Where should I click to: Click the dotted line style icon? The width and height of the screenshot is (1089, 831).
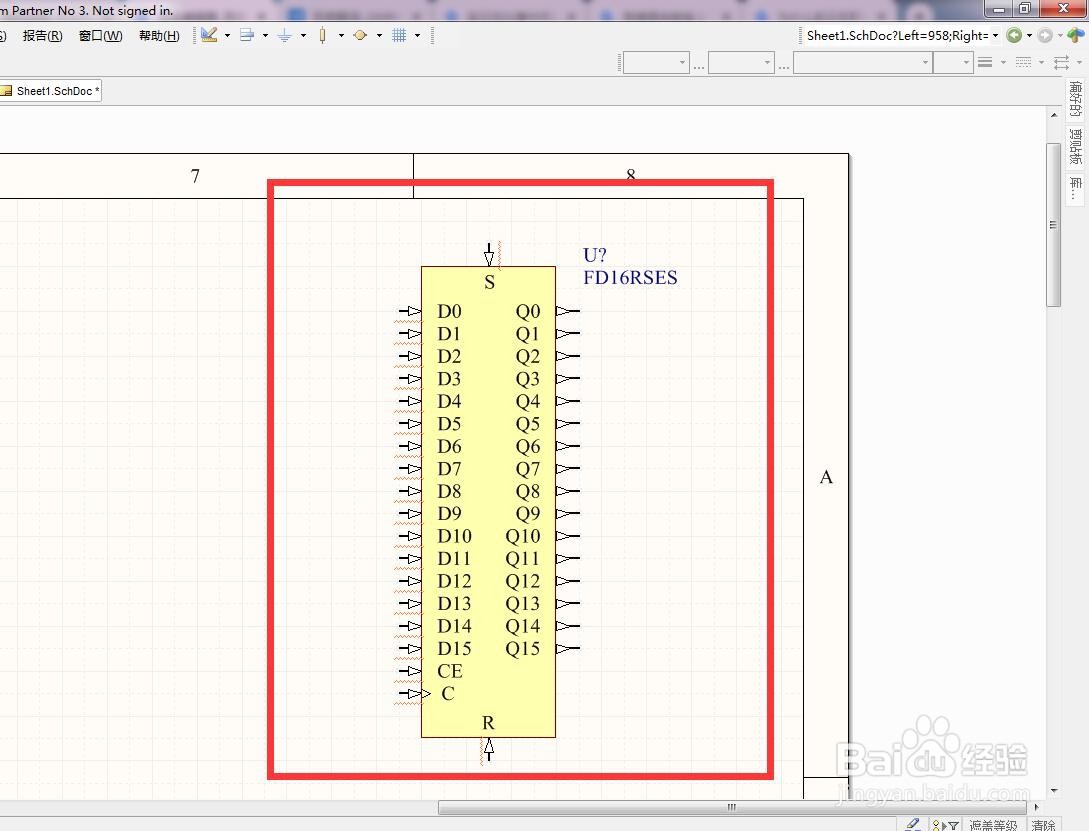(1023, 62)
